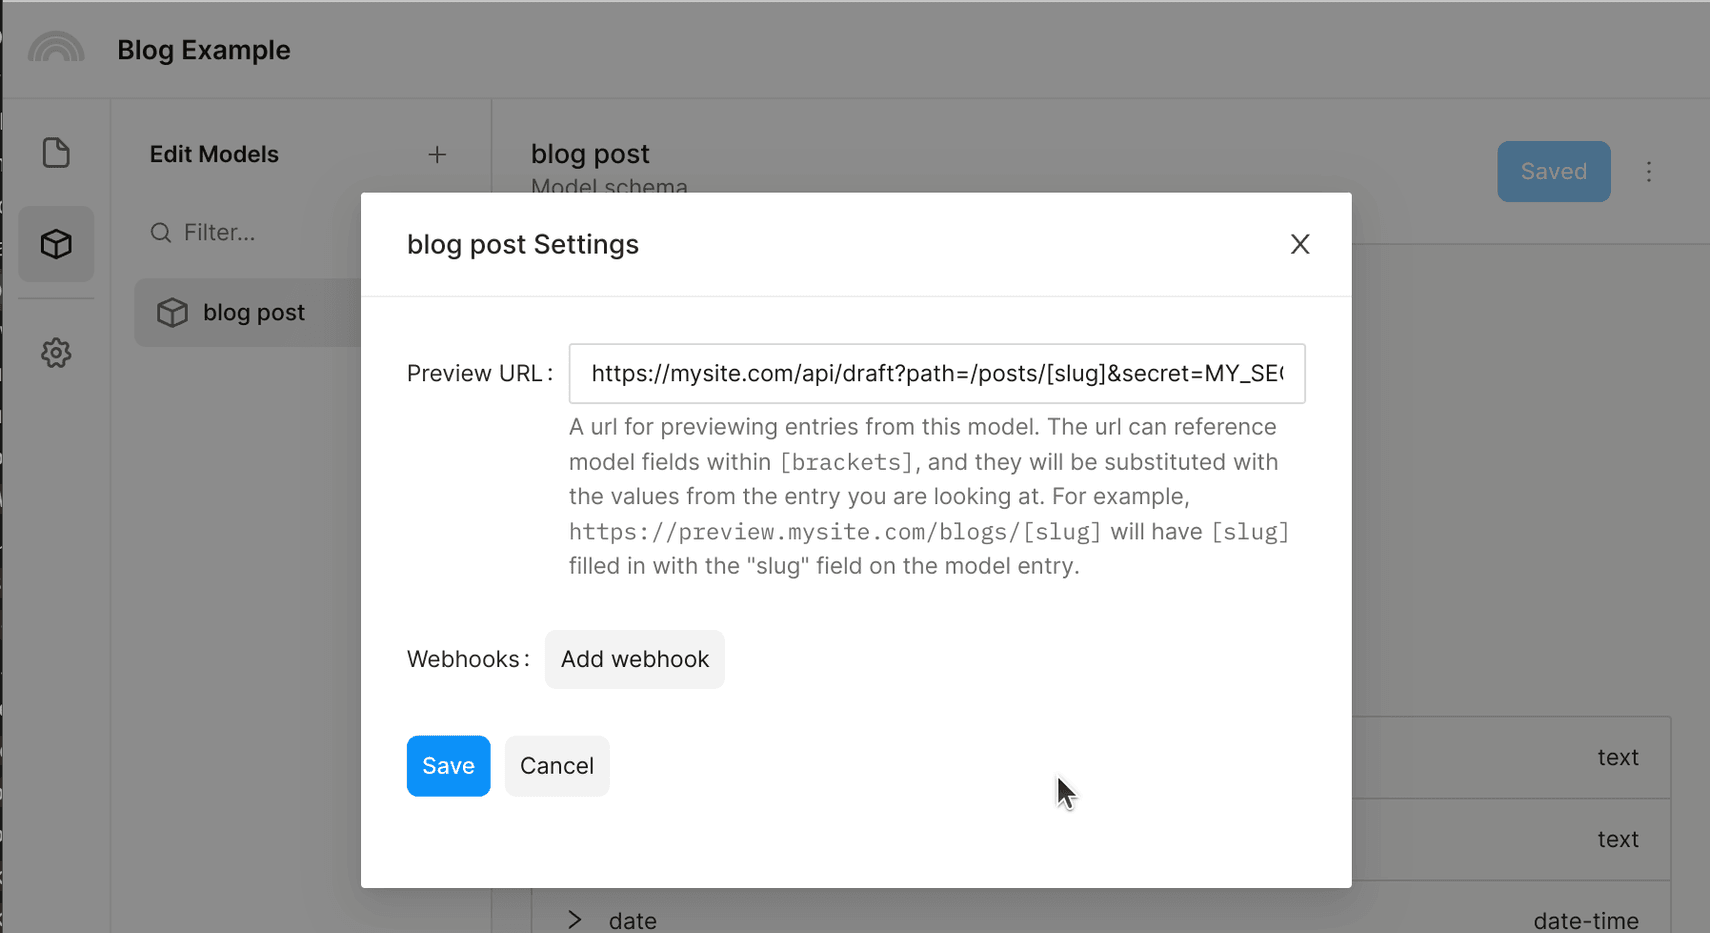Screen dimensions: 1710x933
Task: Close the blog post Settings dialog with X
Action: 1299,244
